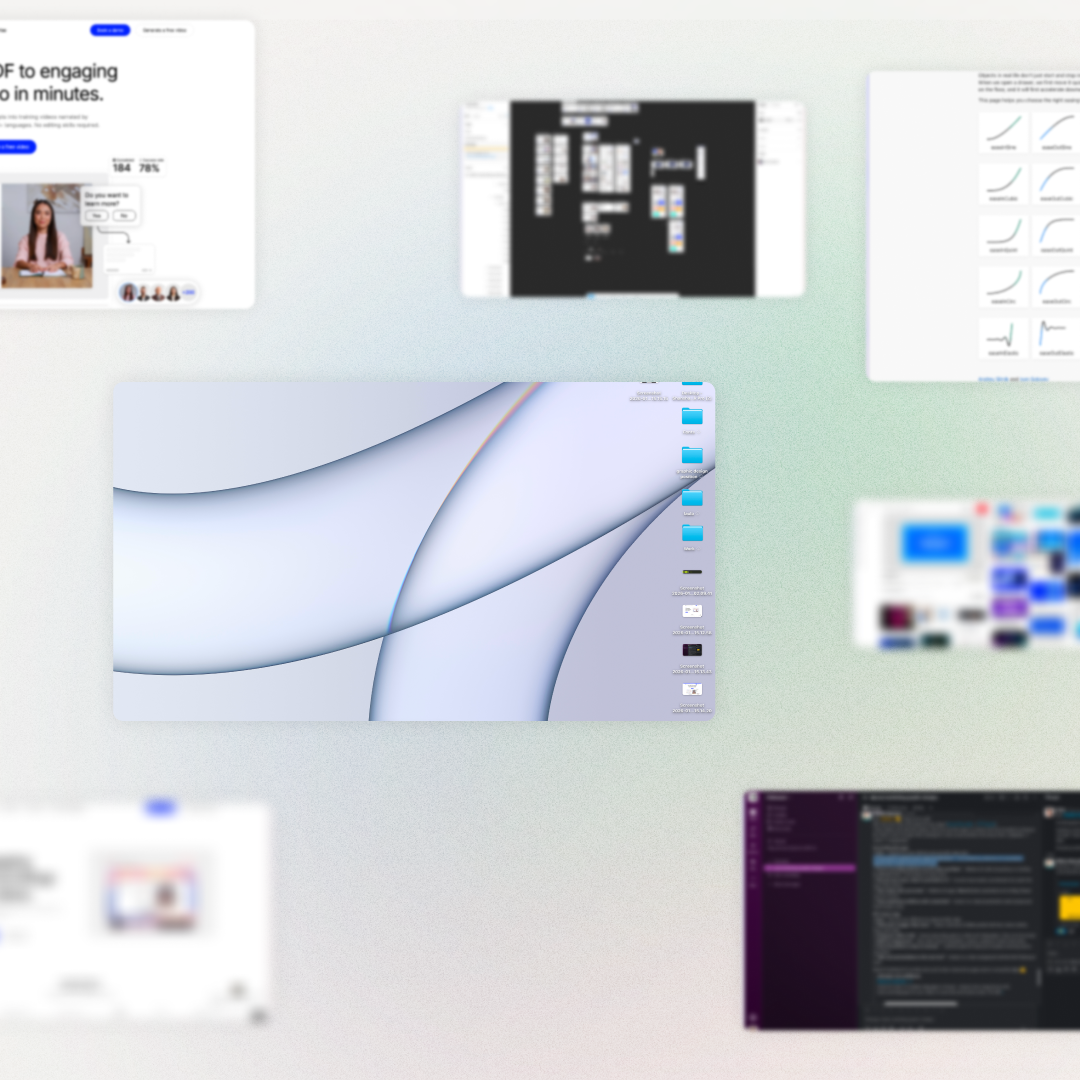Image resolution: width=1080 pixels, height=1080 pixels.
Task: Follow the Ivan Solovev author link
Action: pyautogui.click(x=1034, y=379)
